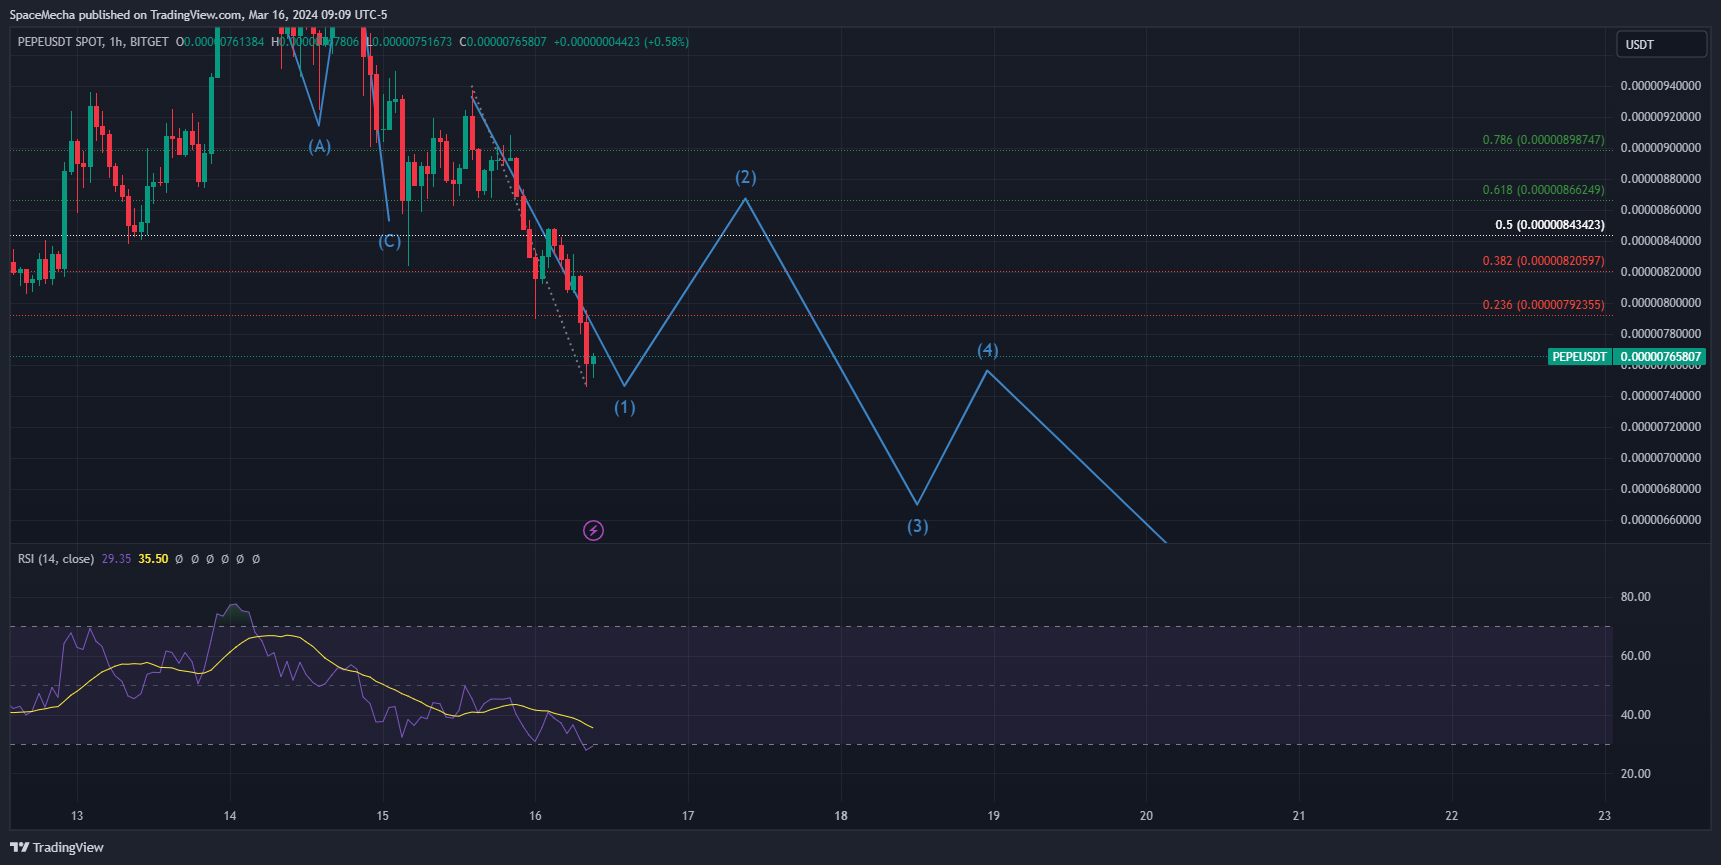1721x865 pixels.
Task: Click the date label 20 on time axis
Action: 1146,816
